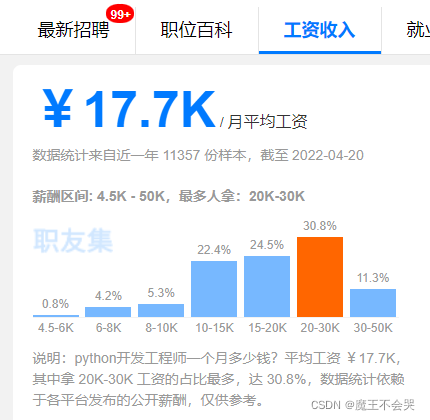Viewport: 430px width, 420px height.
Task: Select the 30-50K salary bar
Action: coord(373,303)
